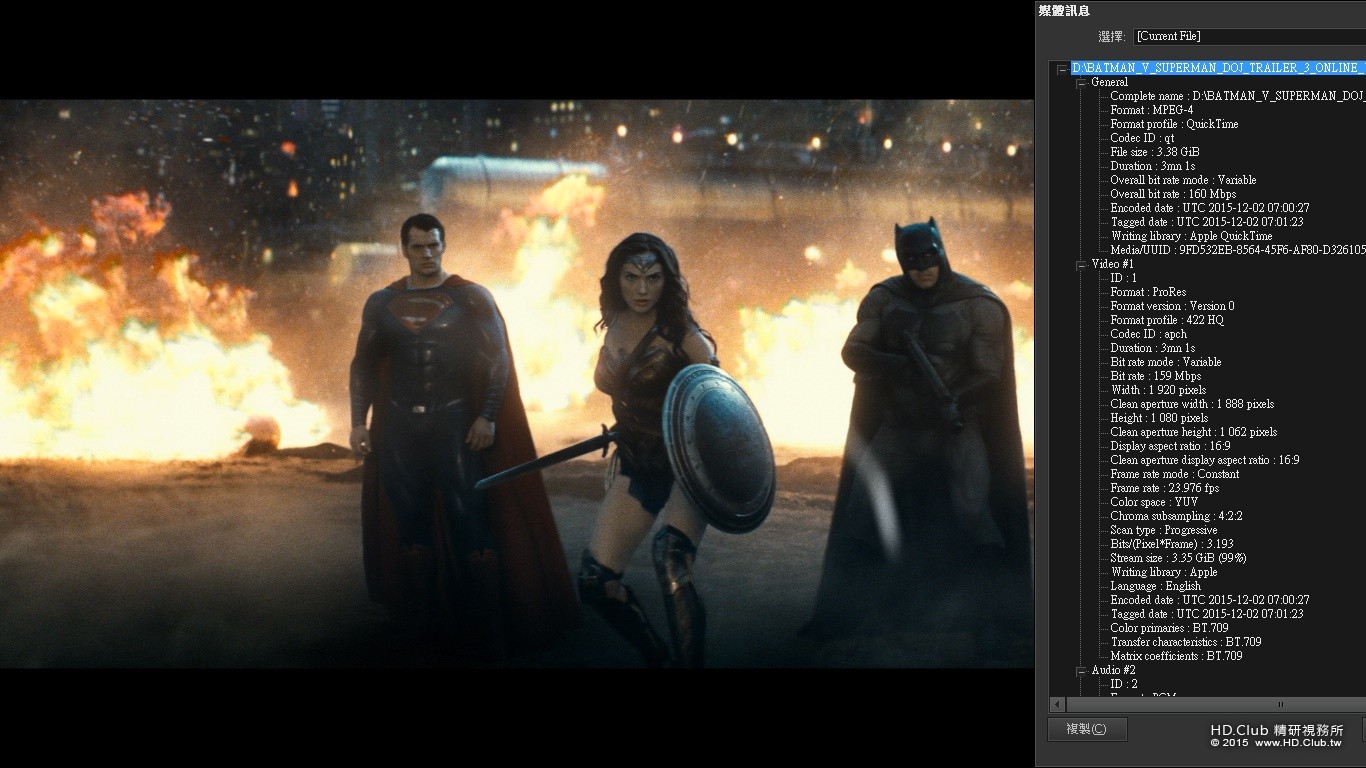The width and height of the screenshot is (1366, 768).
Task: Collapse the Video #1 tree section
Action: click(x=1082, y=264)
